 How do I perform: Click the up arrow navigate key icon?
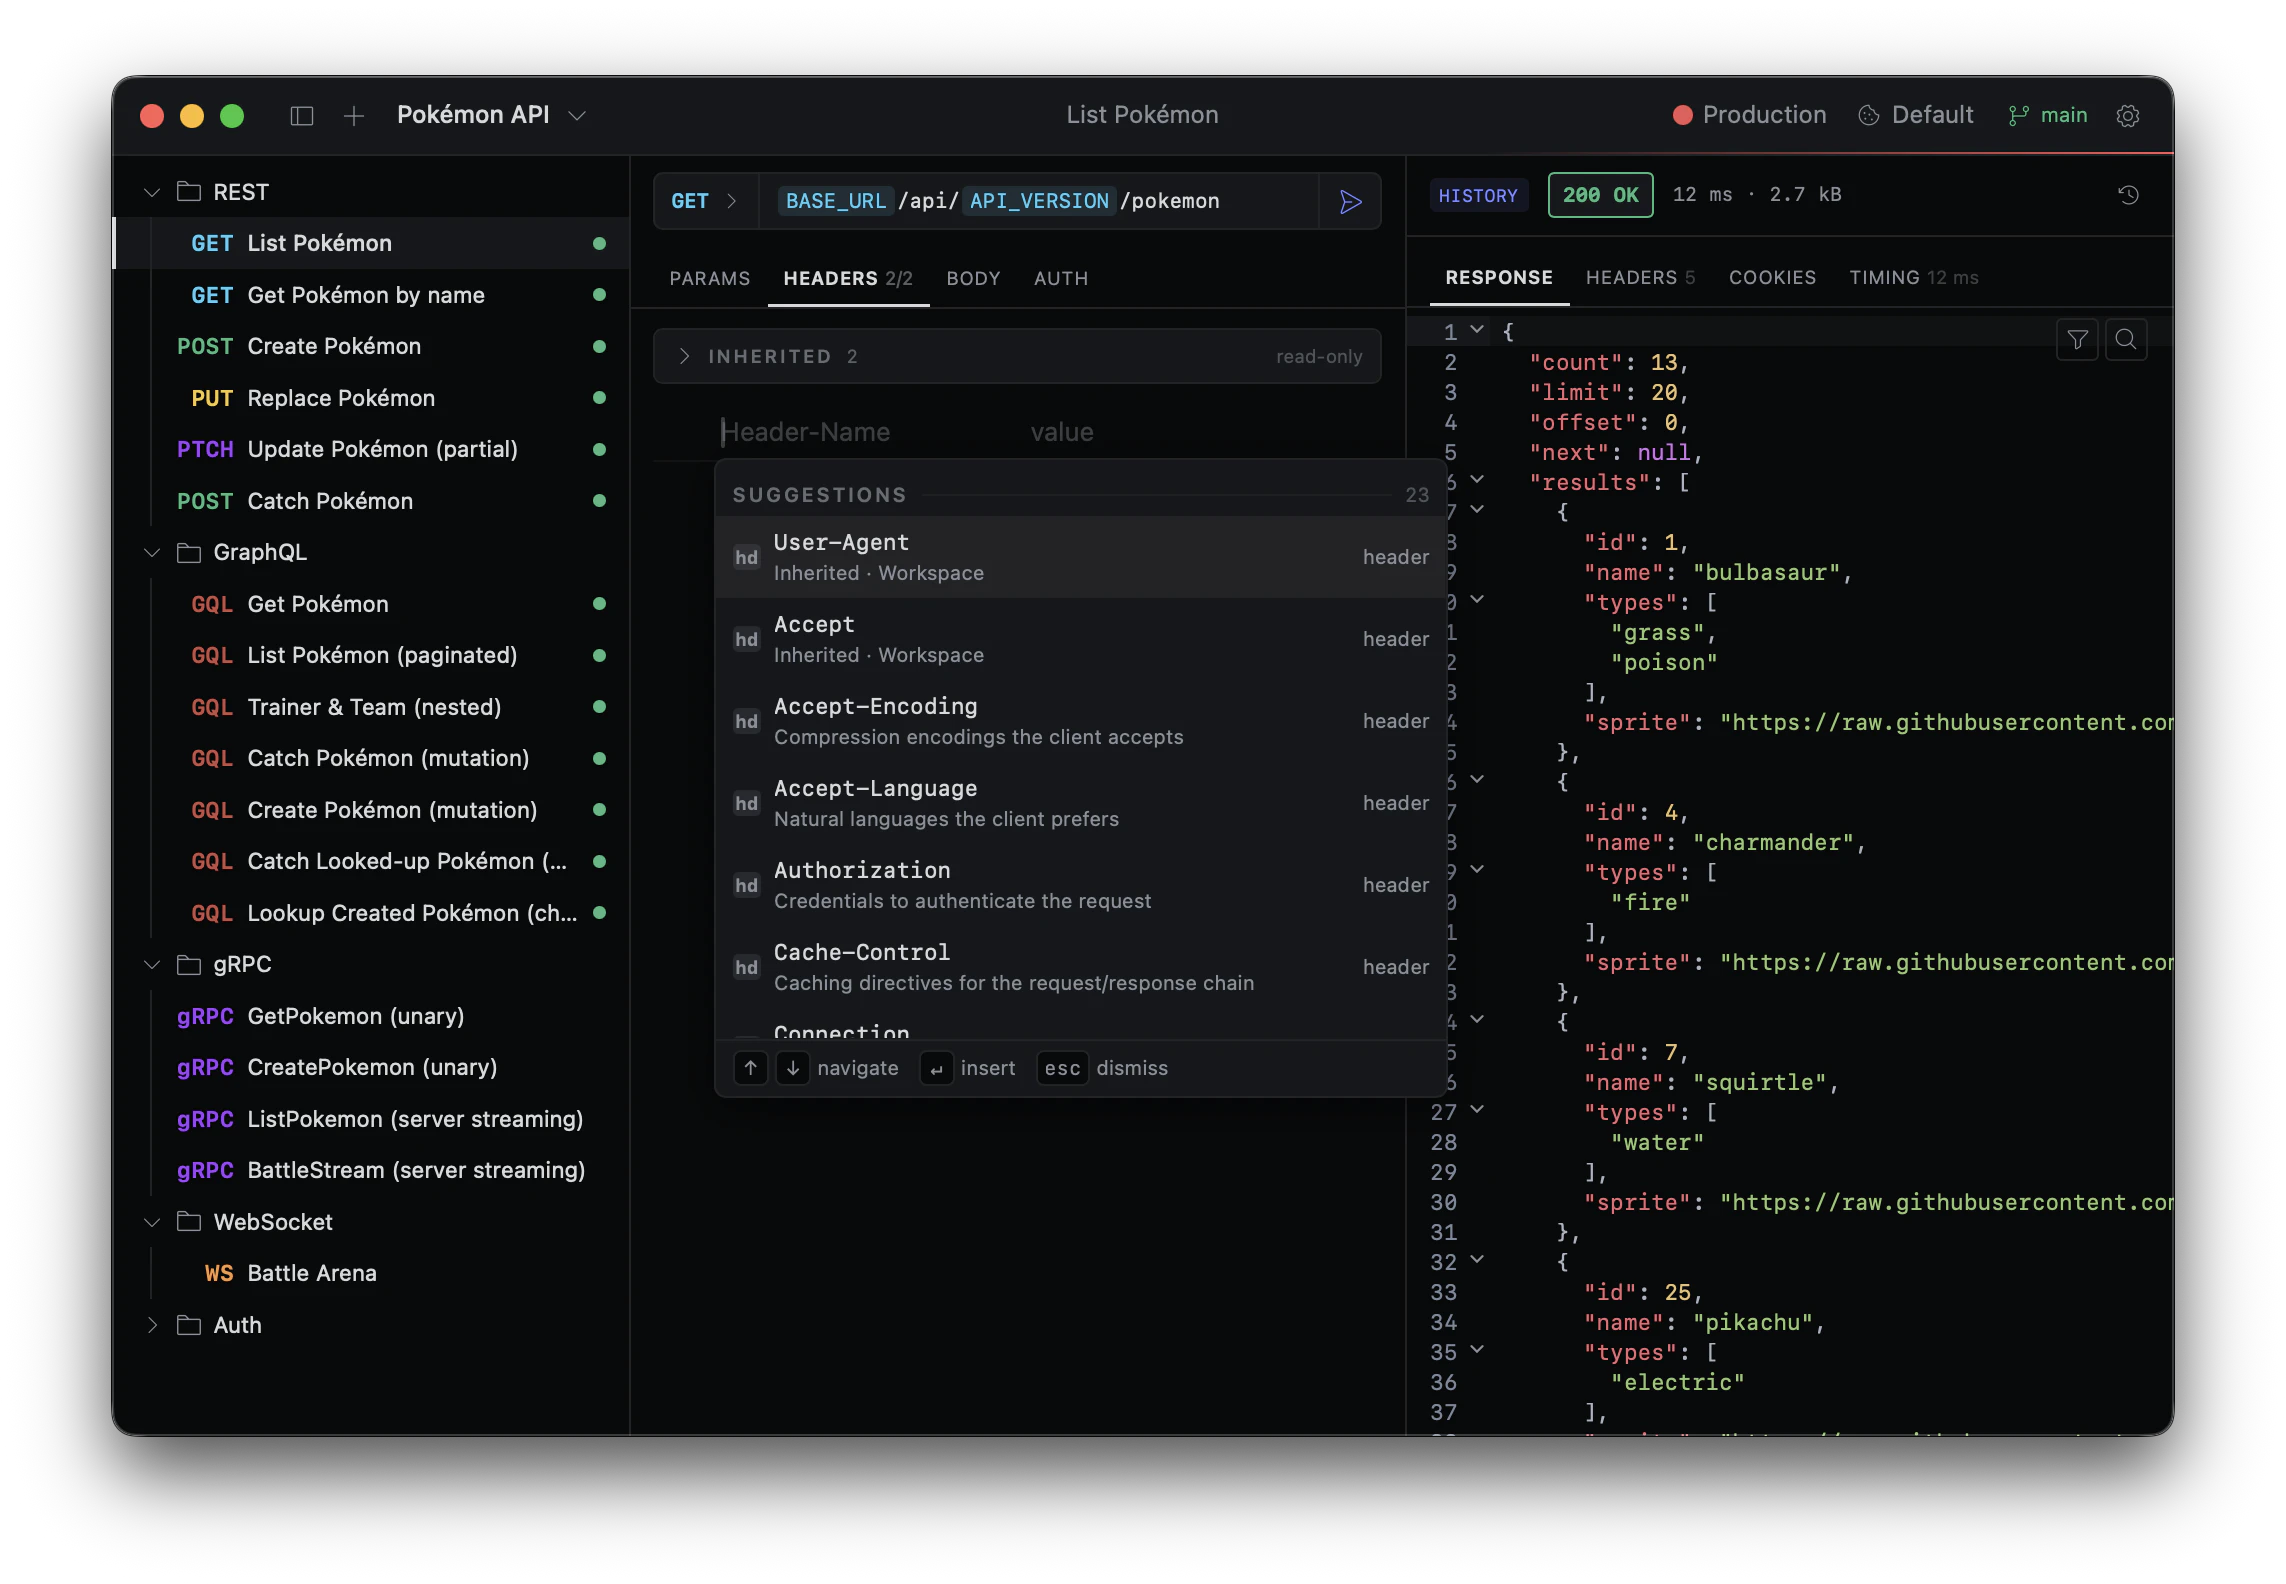point(750,1068)
